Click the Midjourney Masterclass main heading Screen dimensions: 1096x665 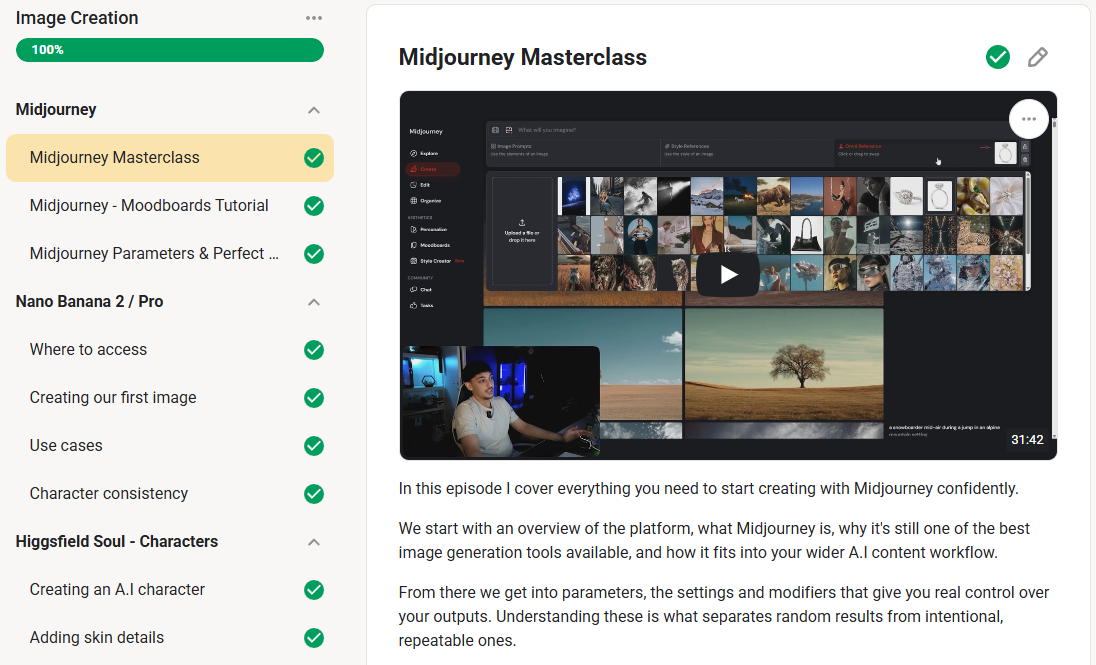(x=523, y=57)
